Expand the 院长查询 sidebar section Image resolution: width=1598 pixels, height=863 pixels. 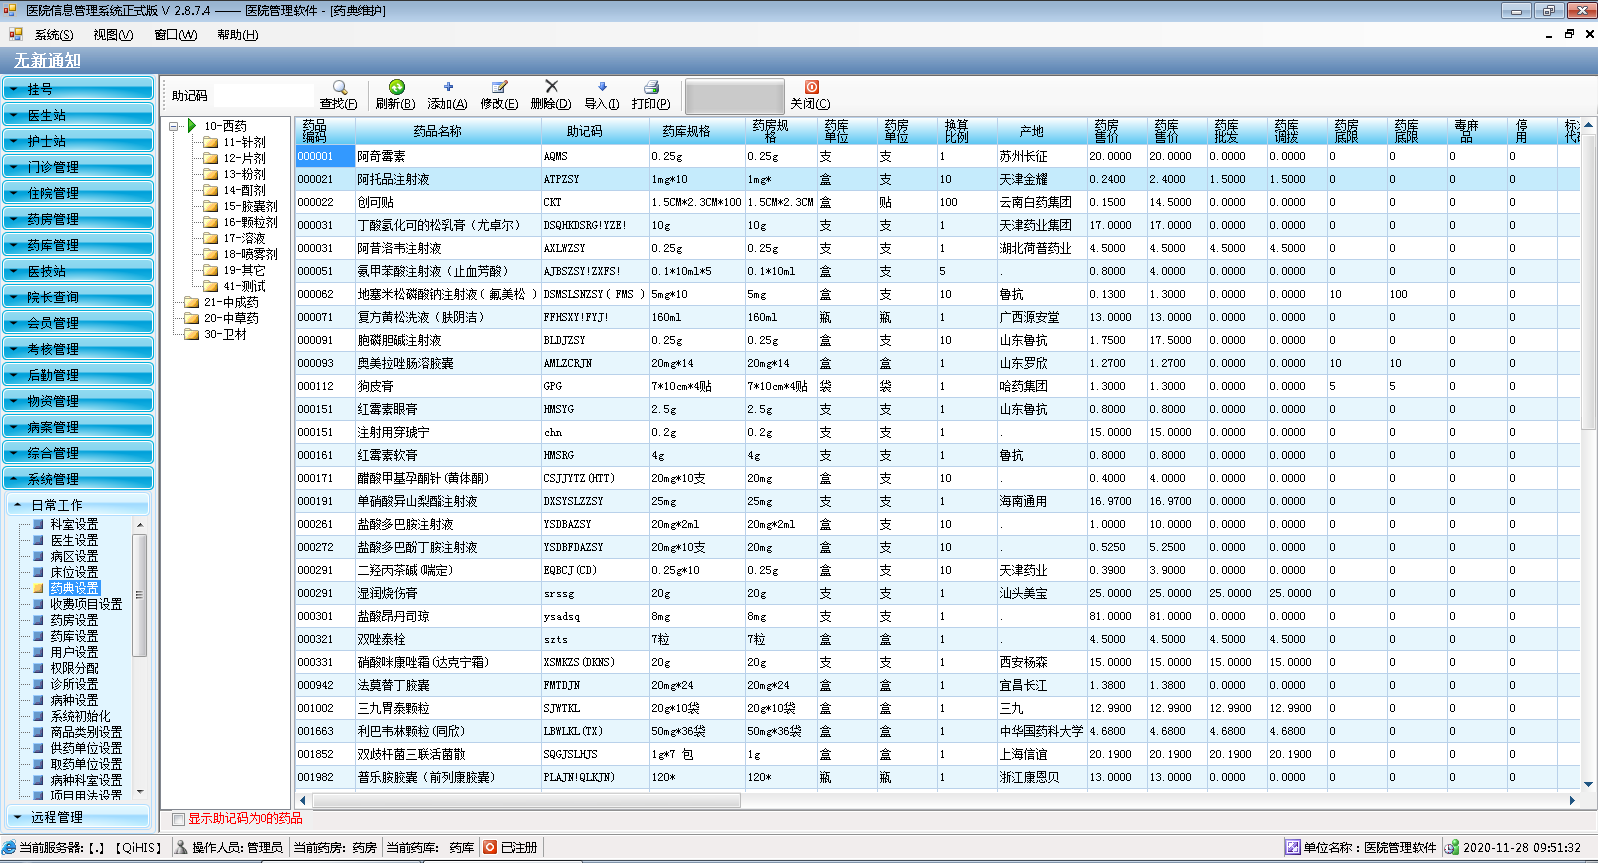pos(78,297)
